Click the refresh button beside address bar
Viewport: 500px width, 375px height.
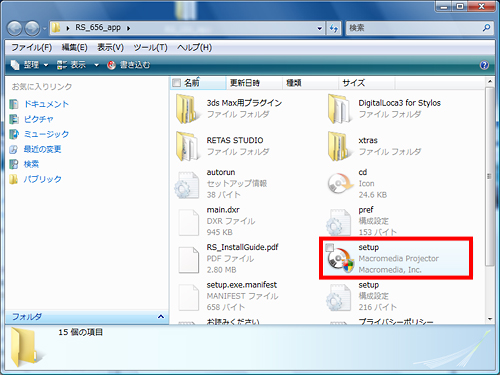coord(334,28)
